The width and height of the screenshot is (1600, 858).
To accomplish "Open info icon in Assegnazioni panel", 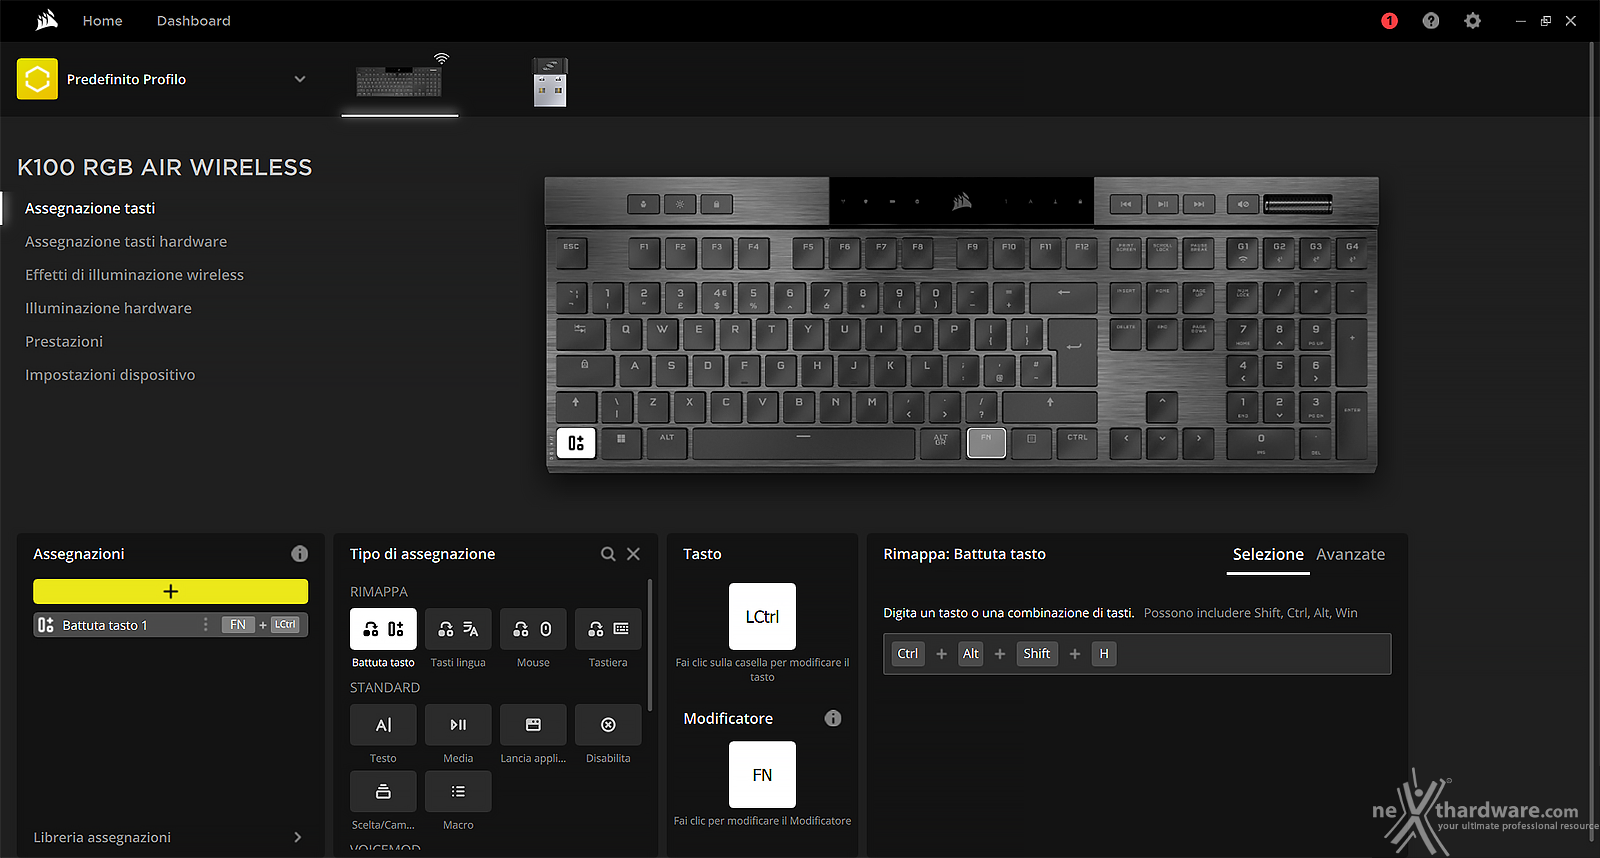I will (x=299, y=554).
